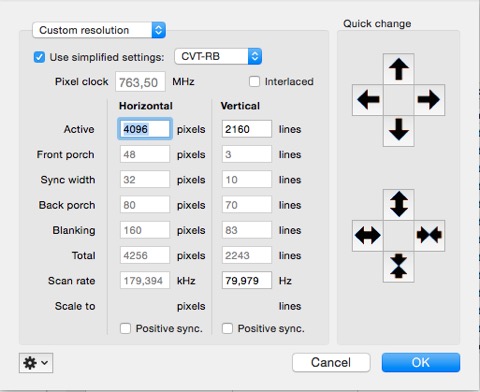Click the MHz unit label
This screenshot has height=392, width=480.
point(183,82)
